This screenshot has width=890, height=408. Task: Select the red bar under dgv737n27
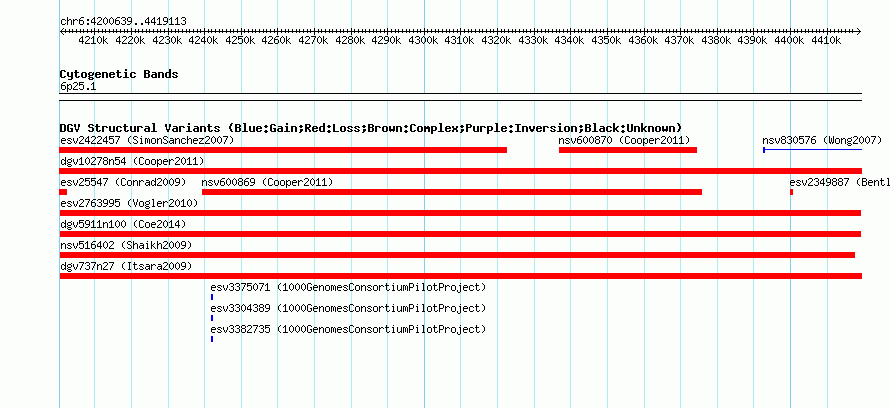click(461, 276)
